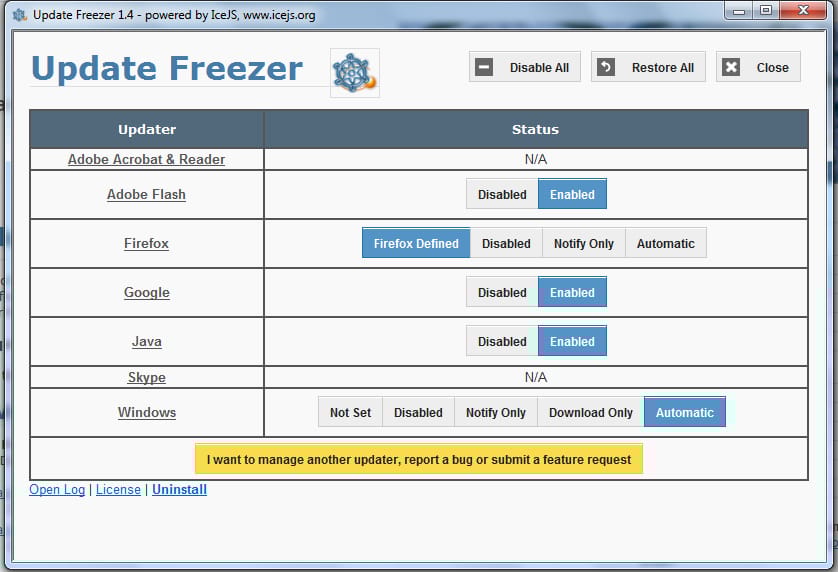Viewport: 838px width, 572px height.
Task: Choose Automatic for Firefox updates
Action: [665, 244]
